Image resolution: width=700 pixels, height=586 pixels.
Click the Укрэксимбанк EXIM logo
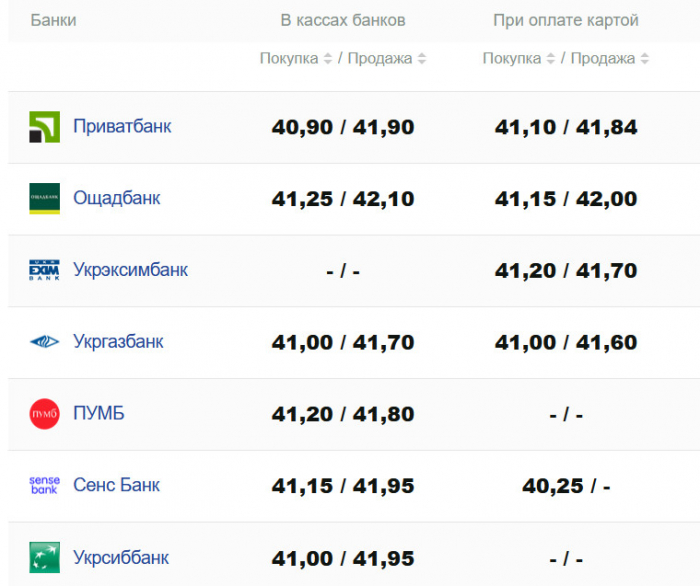click(x=44, y=270)
